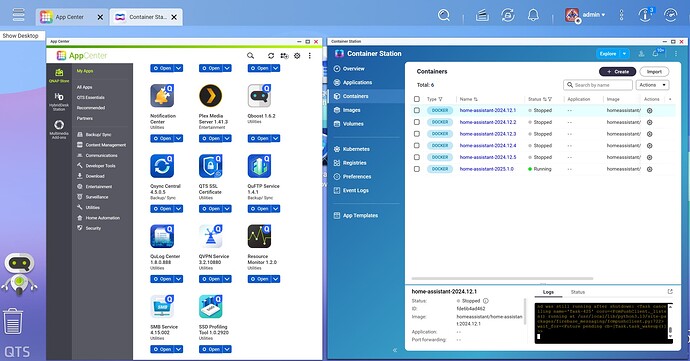Open actions gear for home-assistant-2025.1.0
The width and height of the screenshot is (690, 361).
650,169
